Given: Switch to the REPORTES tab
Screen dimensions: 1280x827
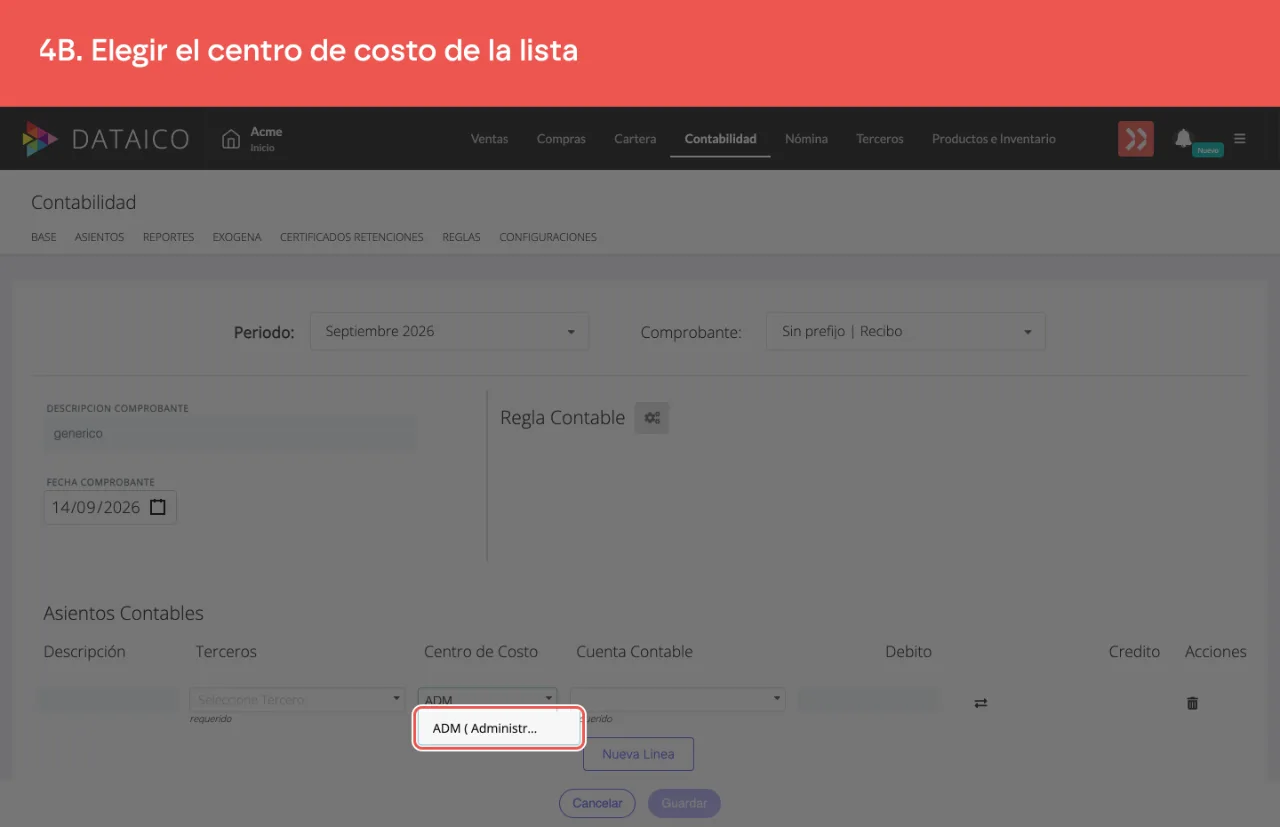Looking at the screenshot, I should [168, 237].
